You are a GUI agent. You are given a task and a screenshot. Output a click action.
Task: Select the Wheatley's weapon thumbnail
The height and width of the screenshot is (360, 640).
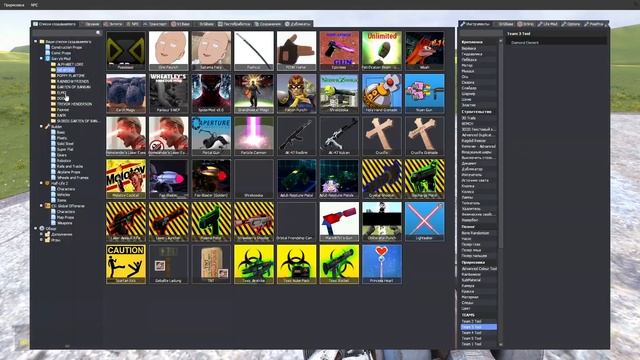168,93
